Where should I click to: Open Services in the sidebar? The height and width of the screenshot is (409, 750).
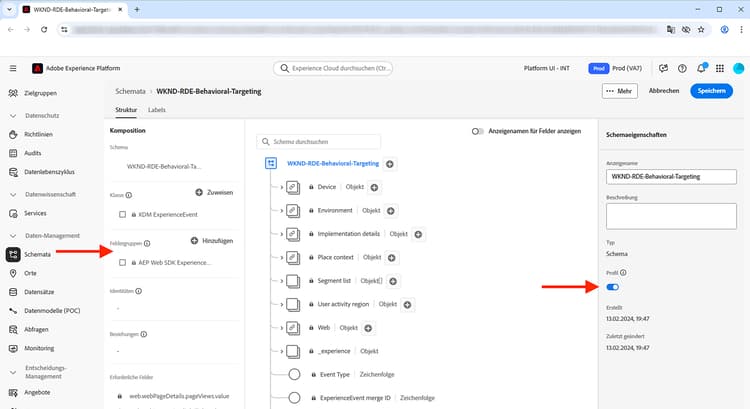pyautogui.click(x=33, y=213)
